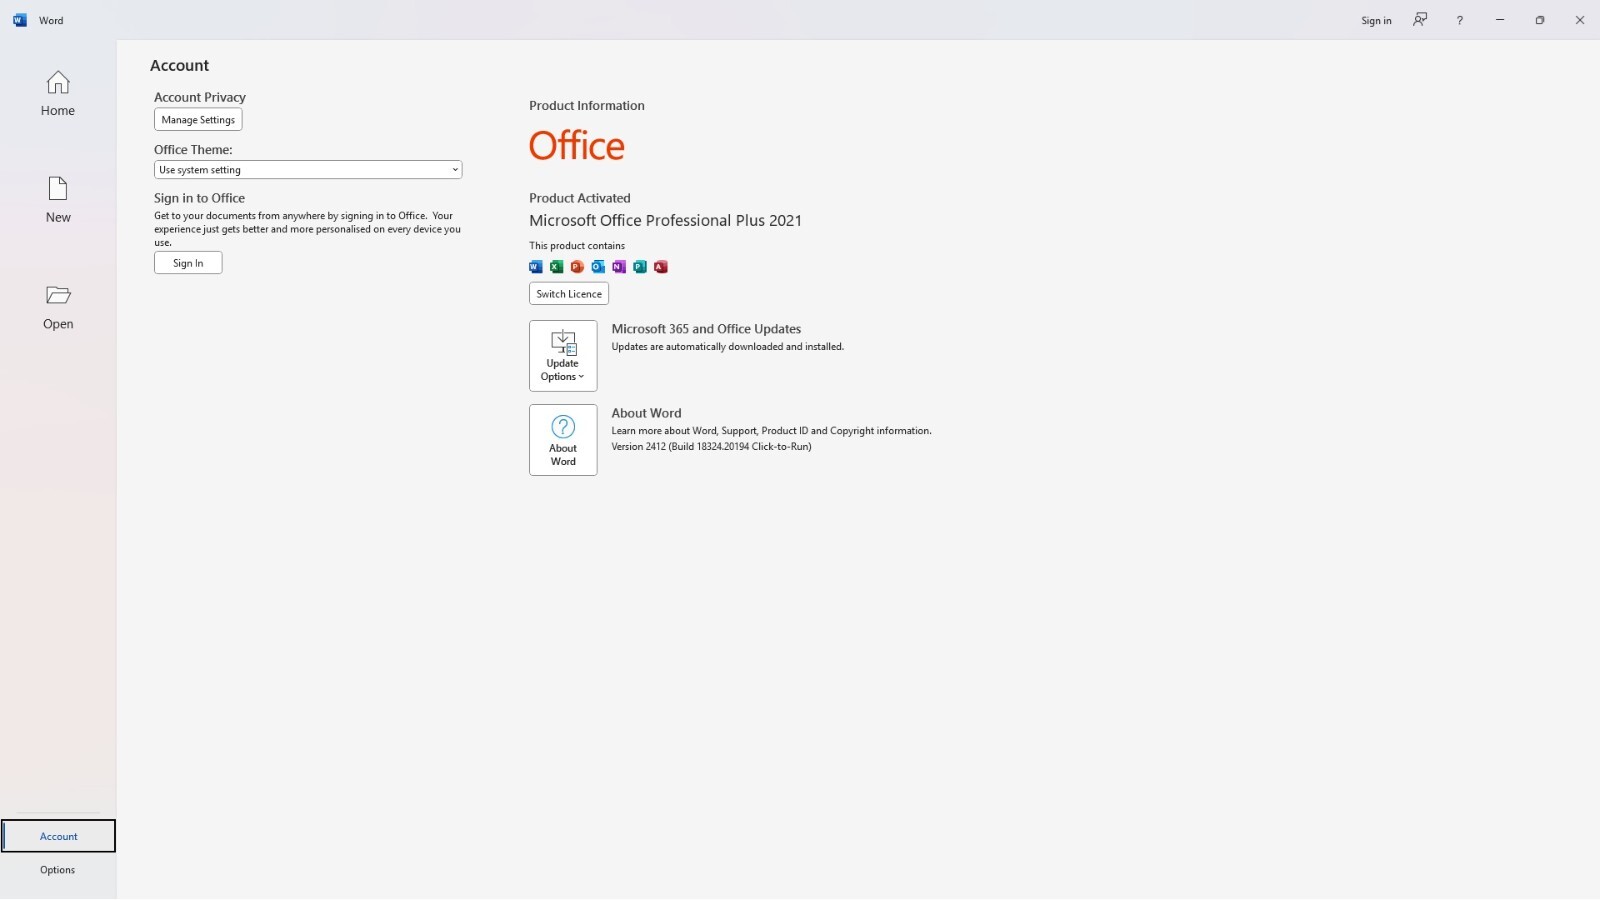Click the 'Product Information' heading

[587, 105]
